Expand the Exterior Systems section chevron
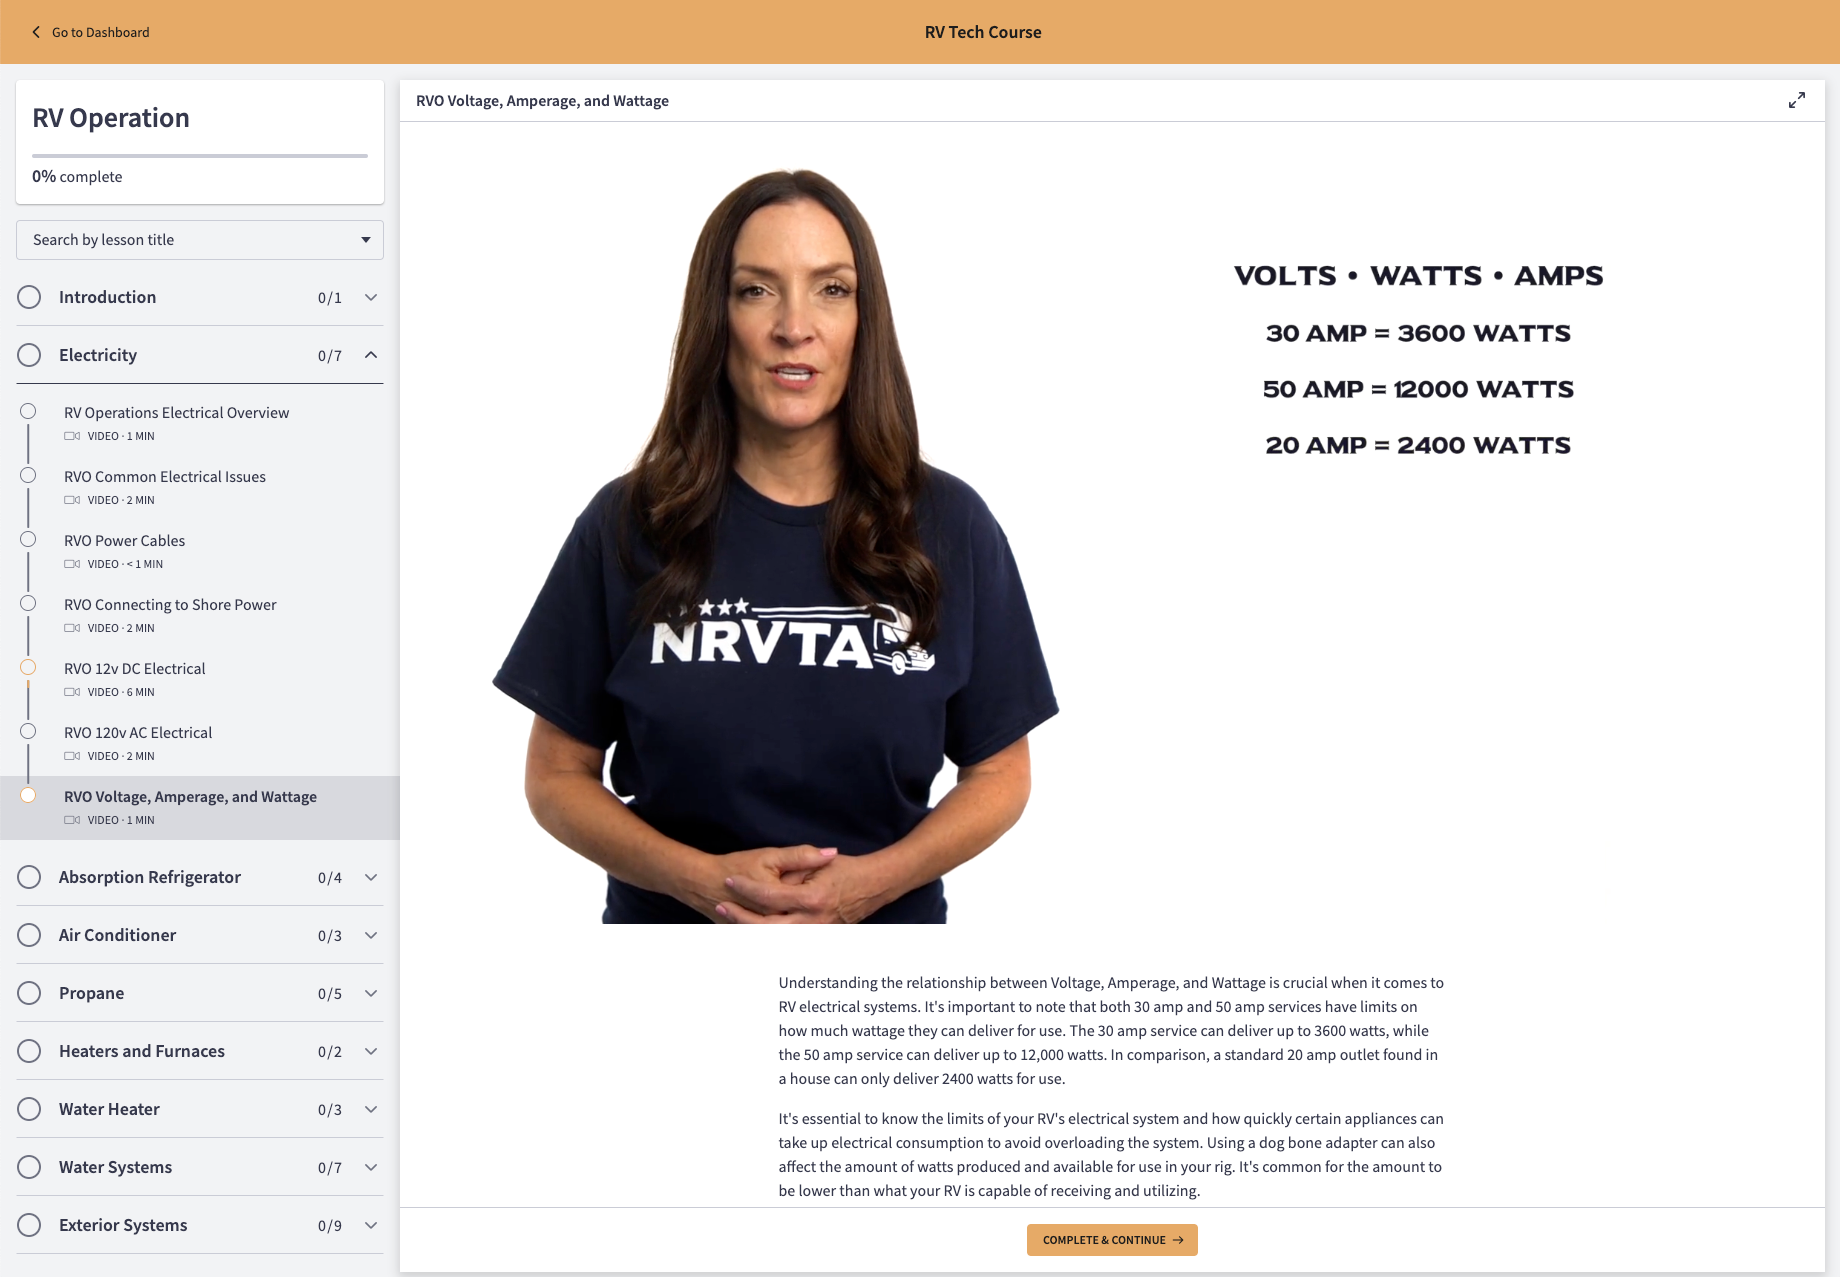 [x=371, y=1225]
